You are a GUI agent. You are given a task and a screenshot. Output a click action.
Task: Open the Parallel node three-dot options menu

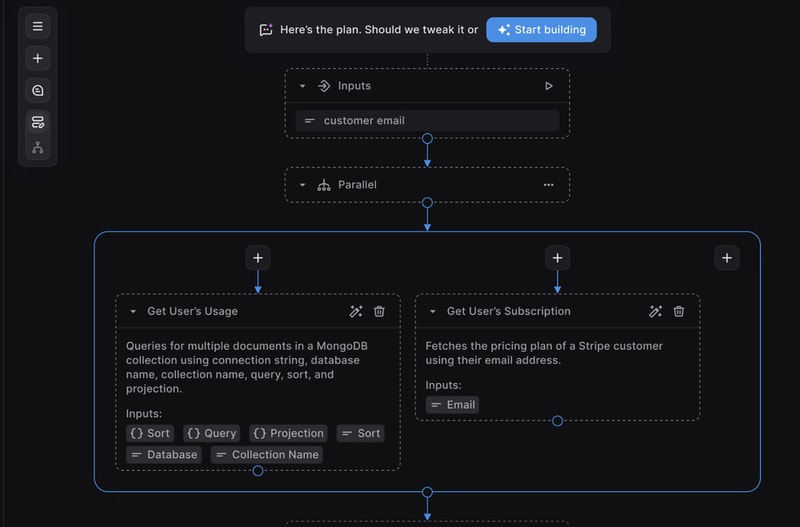coord(548,185)
